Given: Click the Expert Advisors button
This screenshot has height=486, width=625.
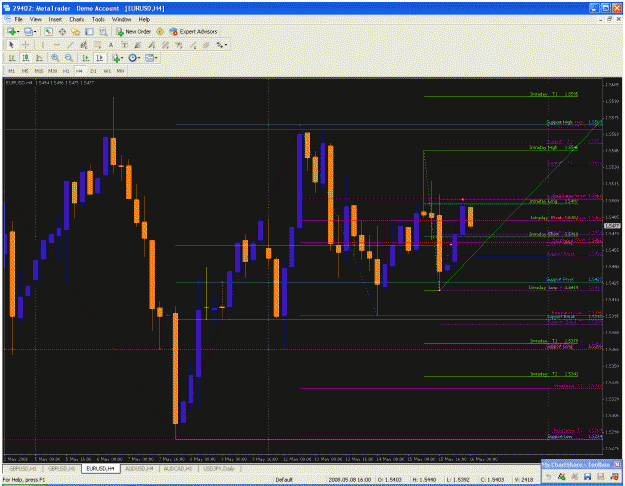Looking at the screenshot, I should coord(193,31).
